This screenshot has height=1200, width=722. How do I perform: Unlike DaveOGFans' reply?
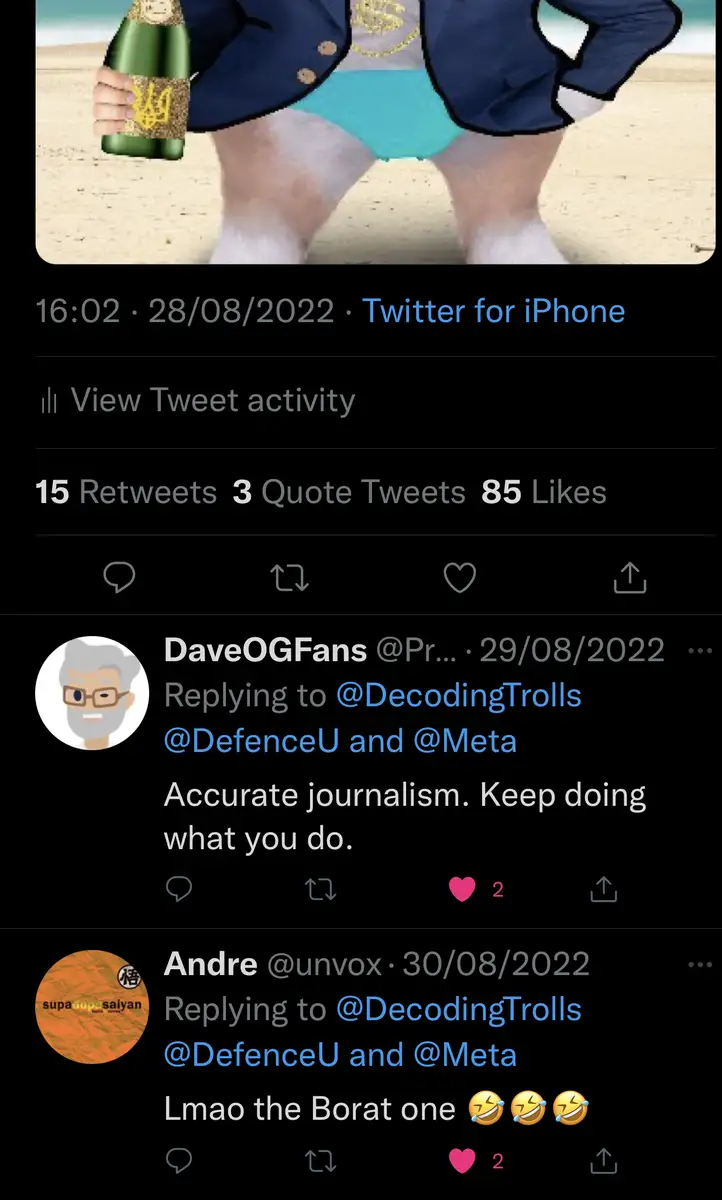(x=462, y=888)
